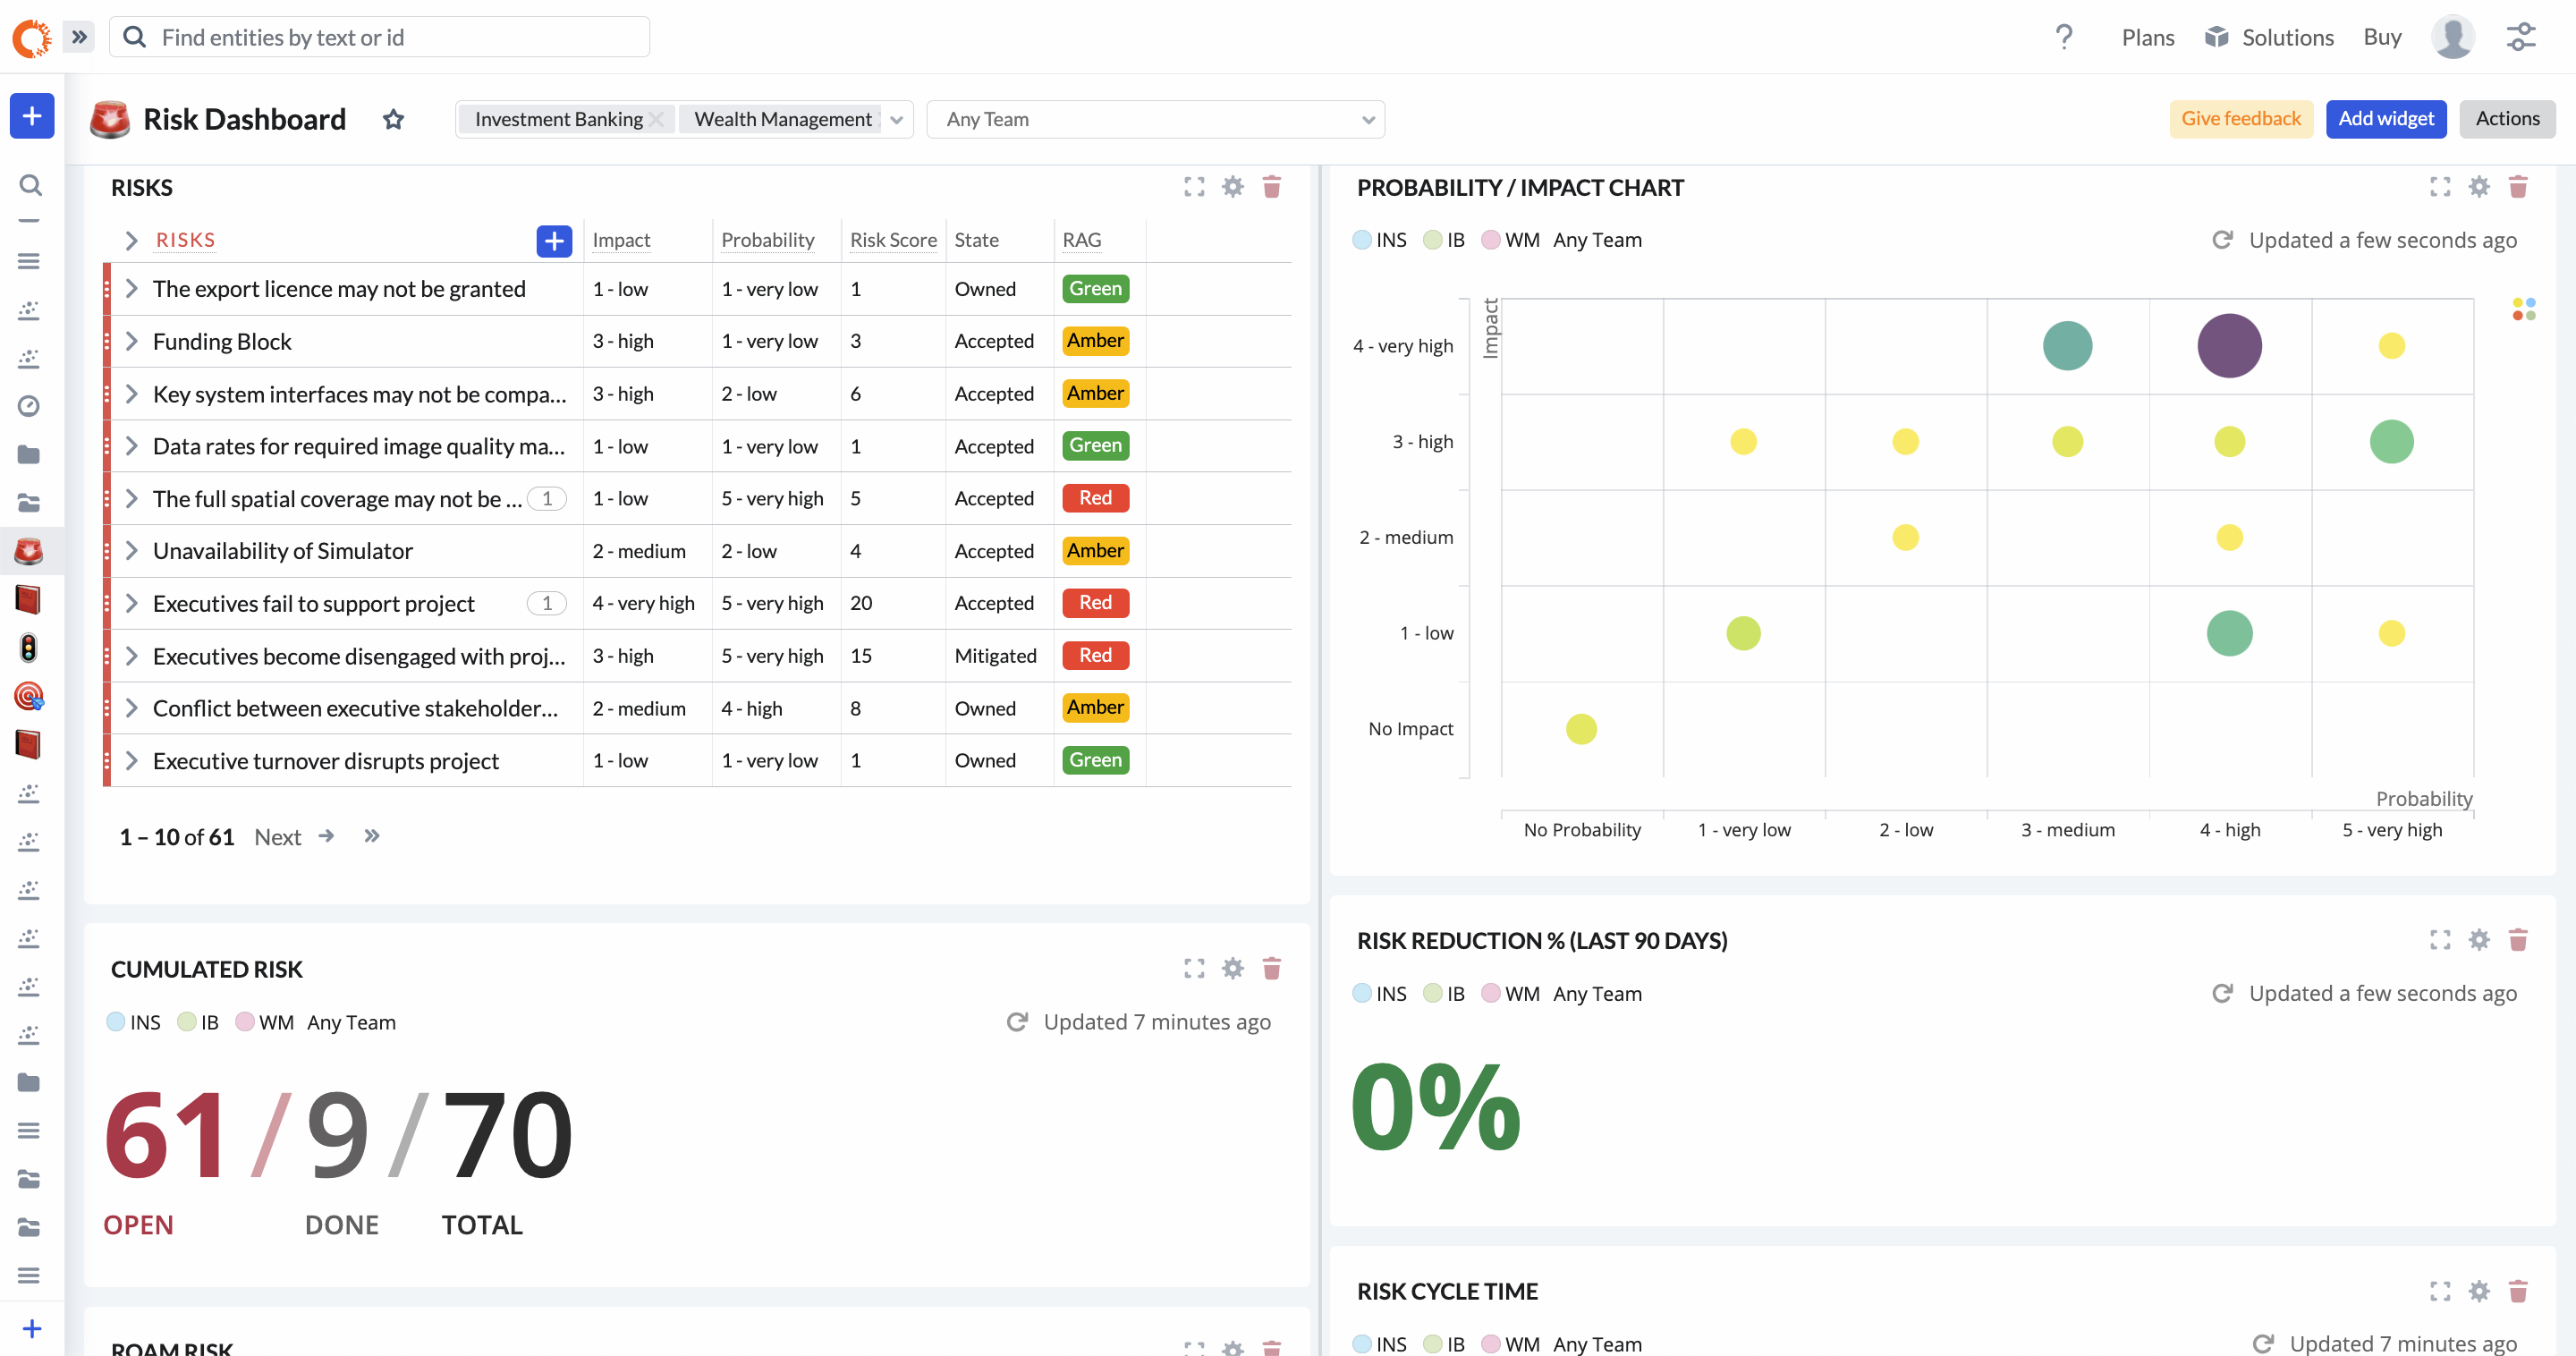Maximize the Risk Cycle Time widget
The height and width of the screenshot is (1356, 2576).
point(2440,1291)
